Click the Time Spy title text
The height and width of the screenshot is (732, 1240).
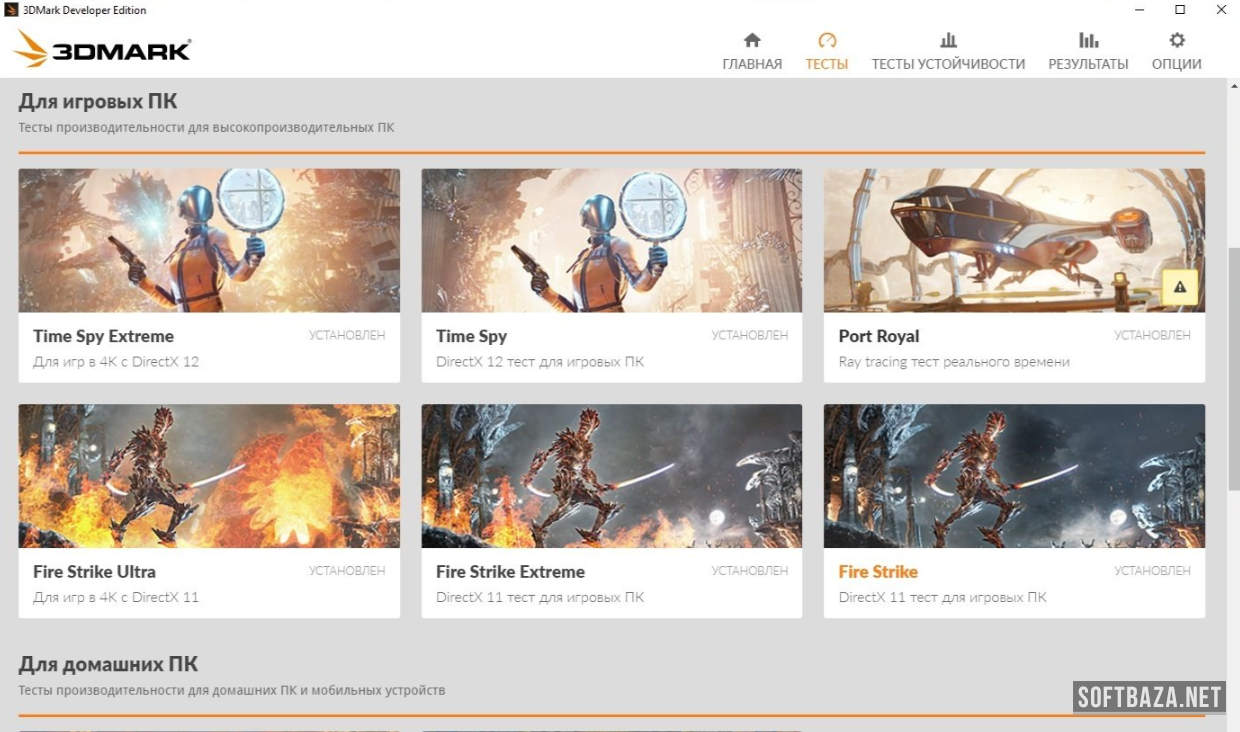471,336
